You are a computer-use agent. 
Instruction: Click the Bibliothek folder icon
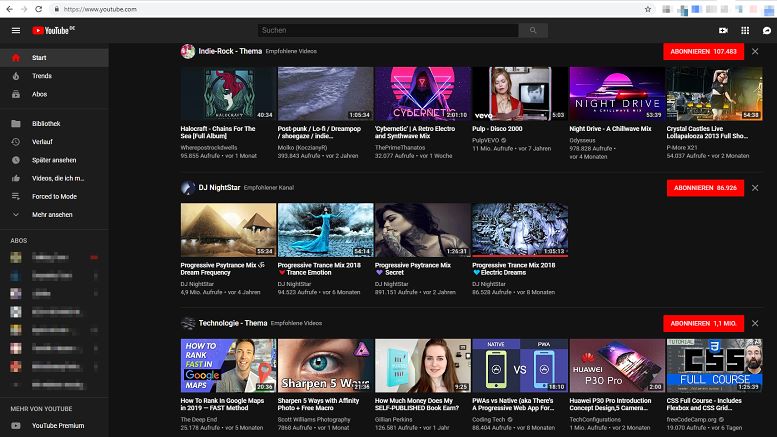[16, 124]
